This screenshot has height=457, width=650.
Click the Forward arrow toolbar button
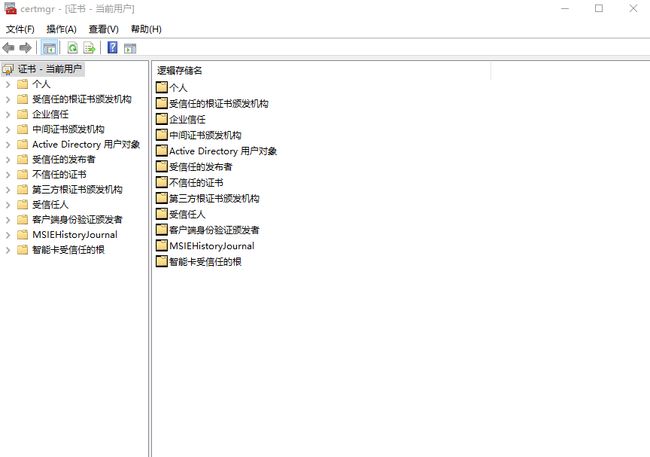[26, 48]
